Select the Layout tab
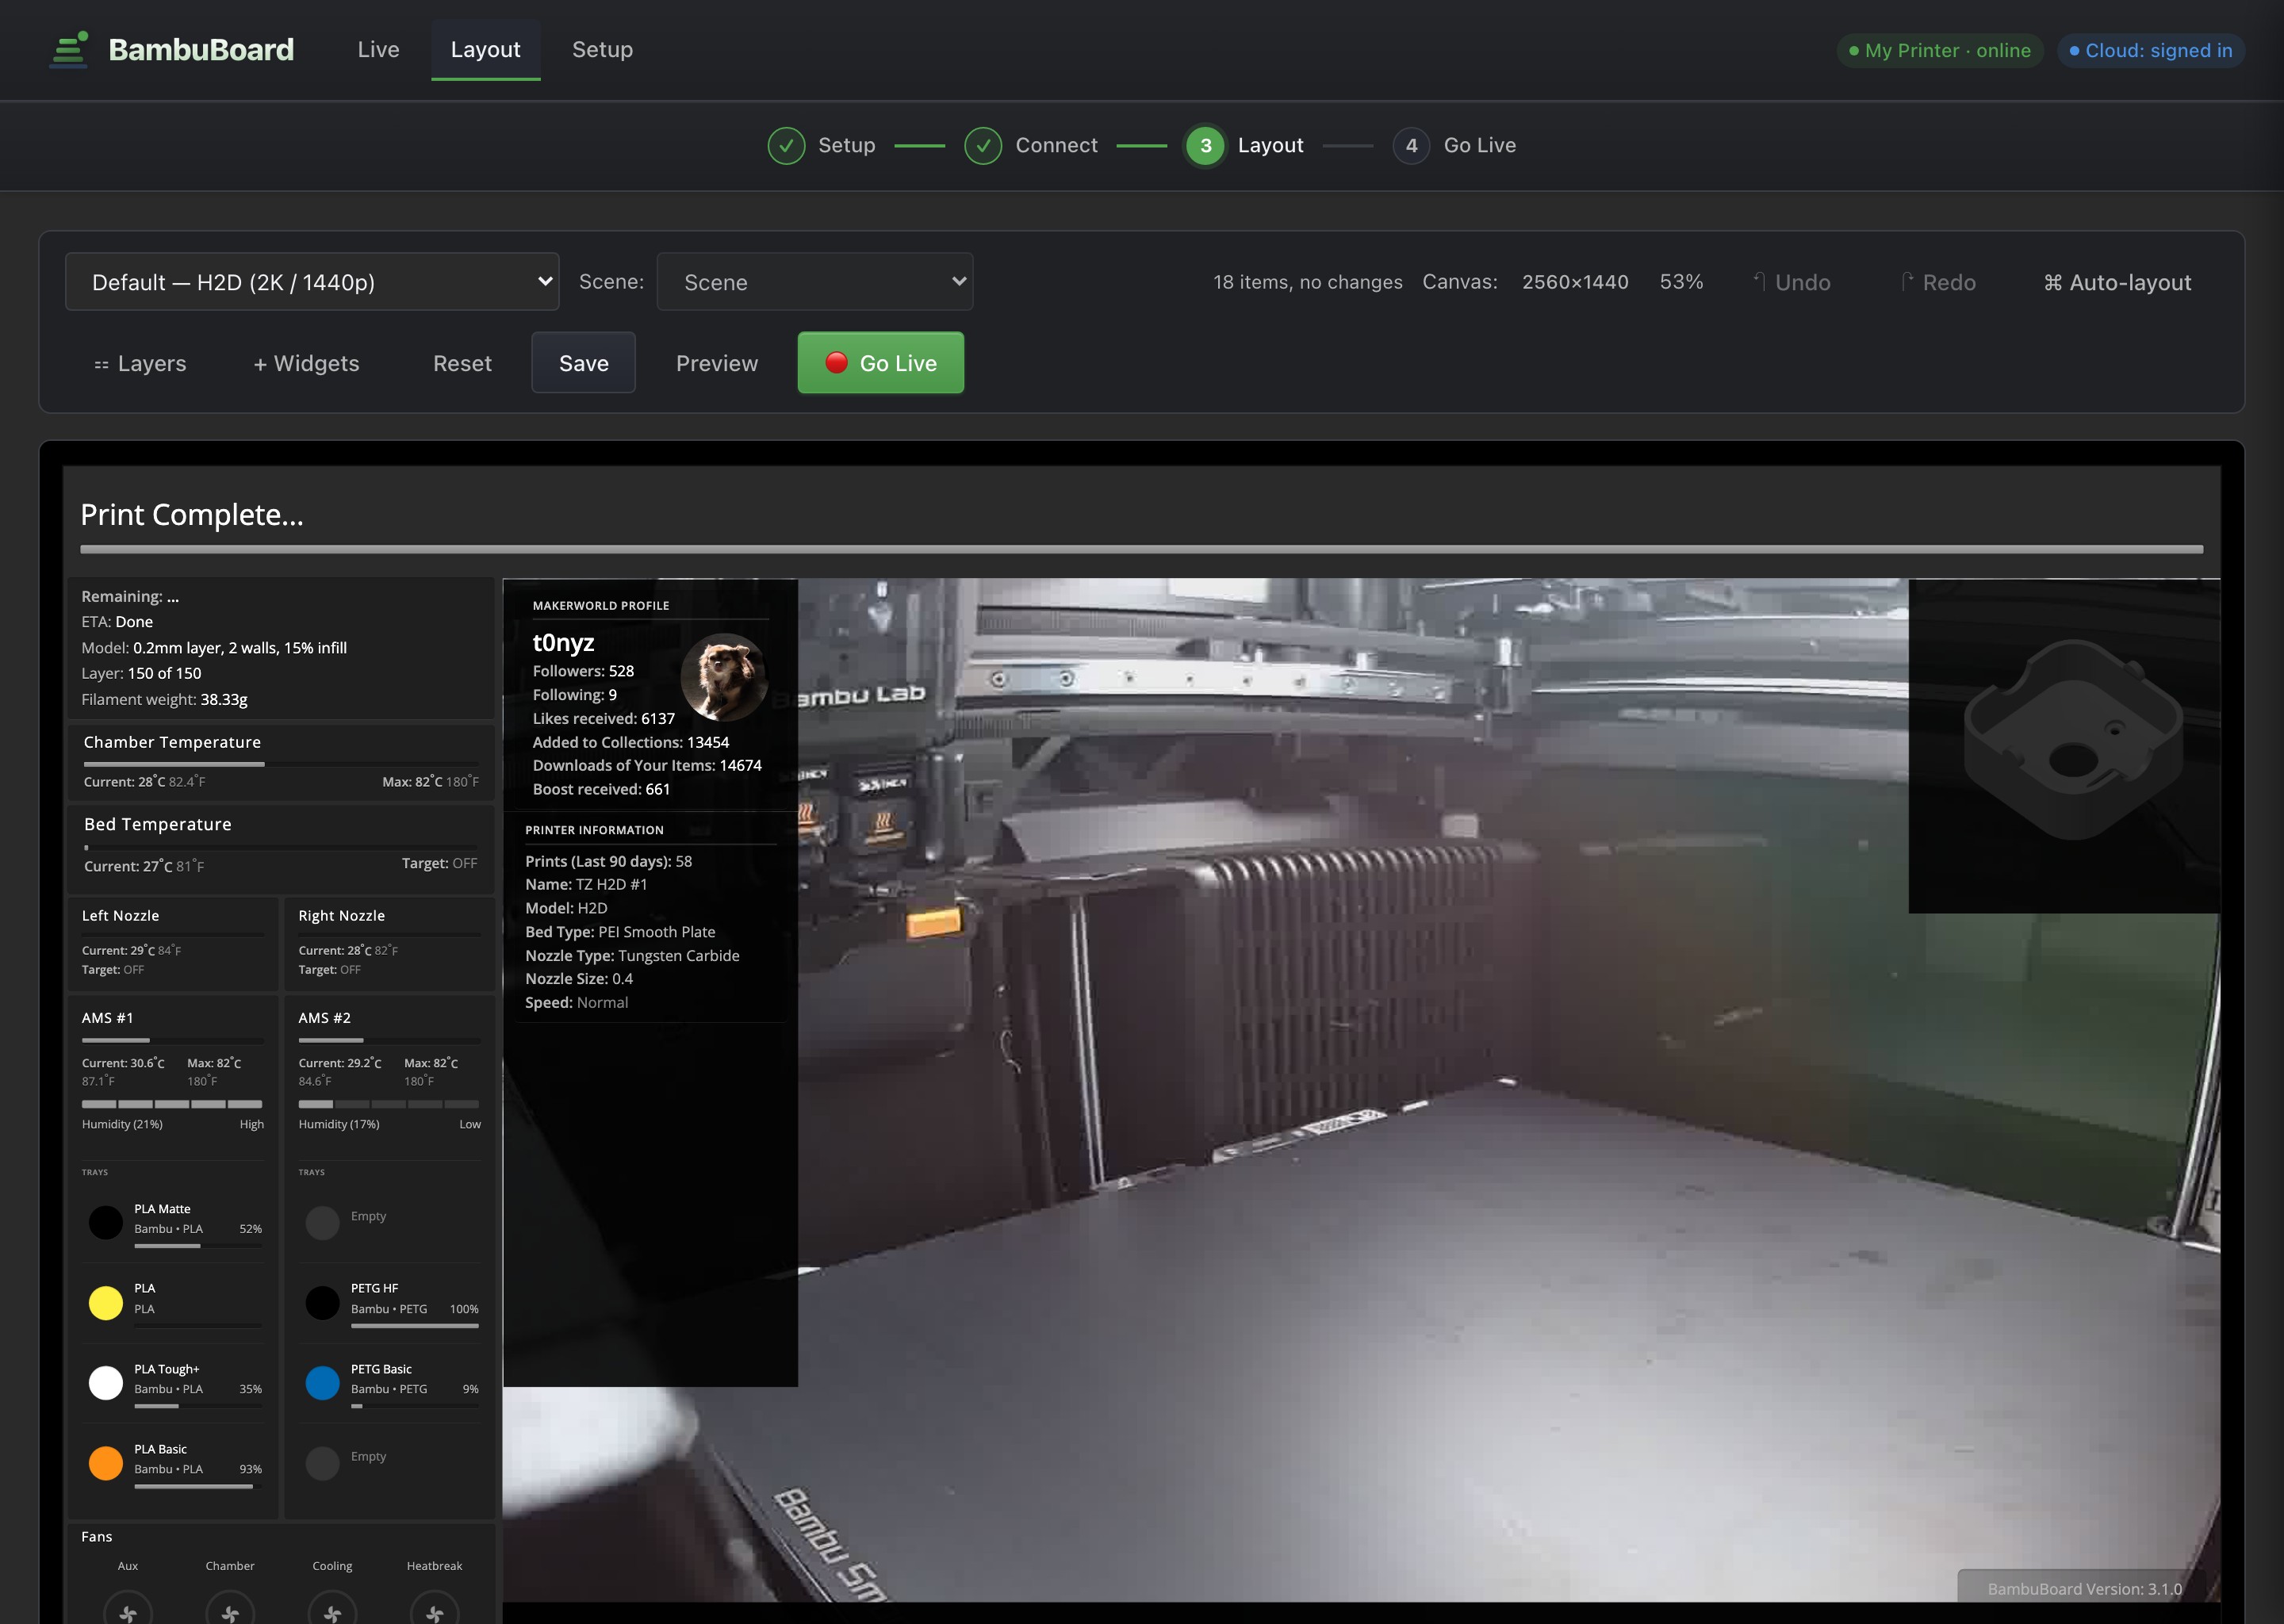This screenshot has height=1624, width=2284. point(485,49)
